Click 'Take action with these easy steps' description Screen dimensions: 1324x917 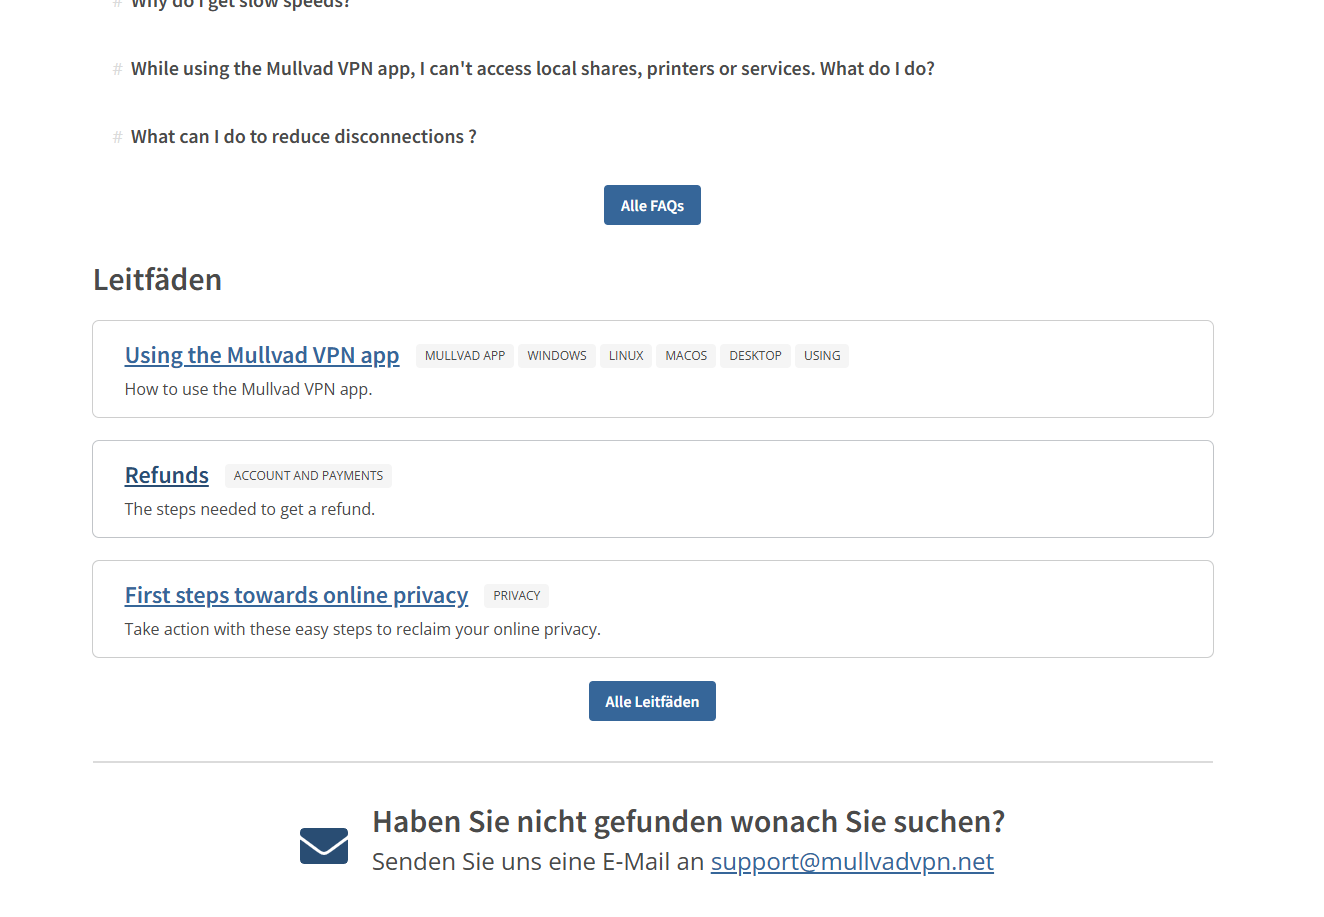click(x=362, y=629)
